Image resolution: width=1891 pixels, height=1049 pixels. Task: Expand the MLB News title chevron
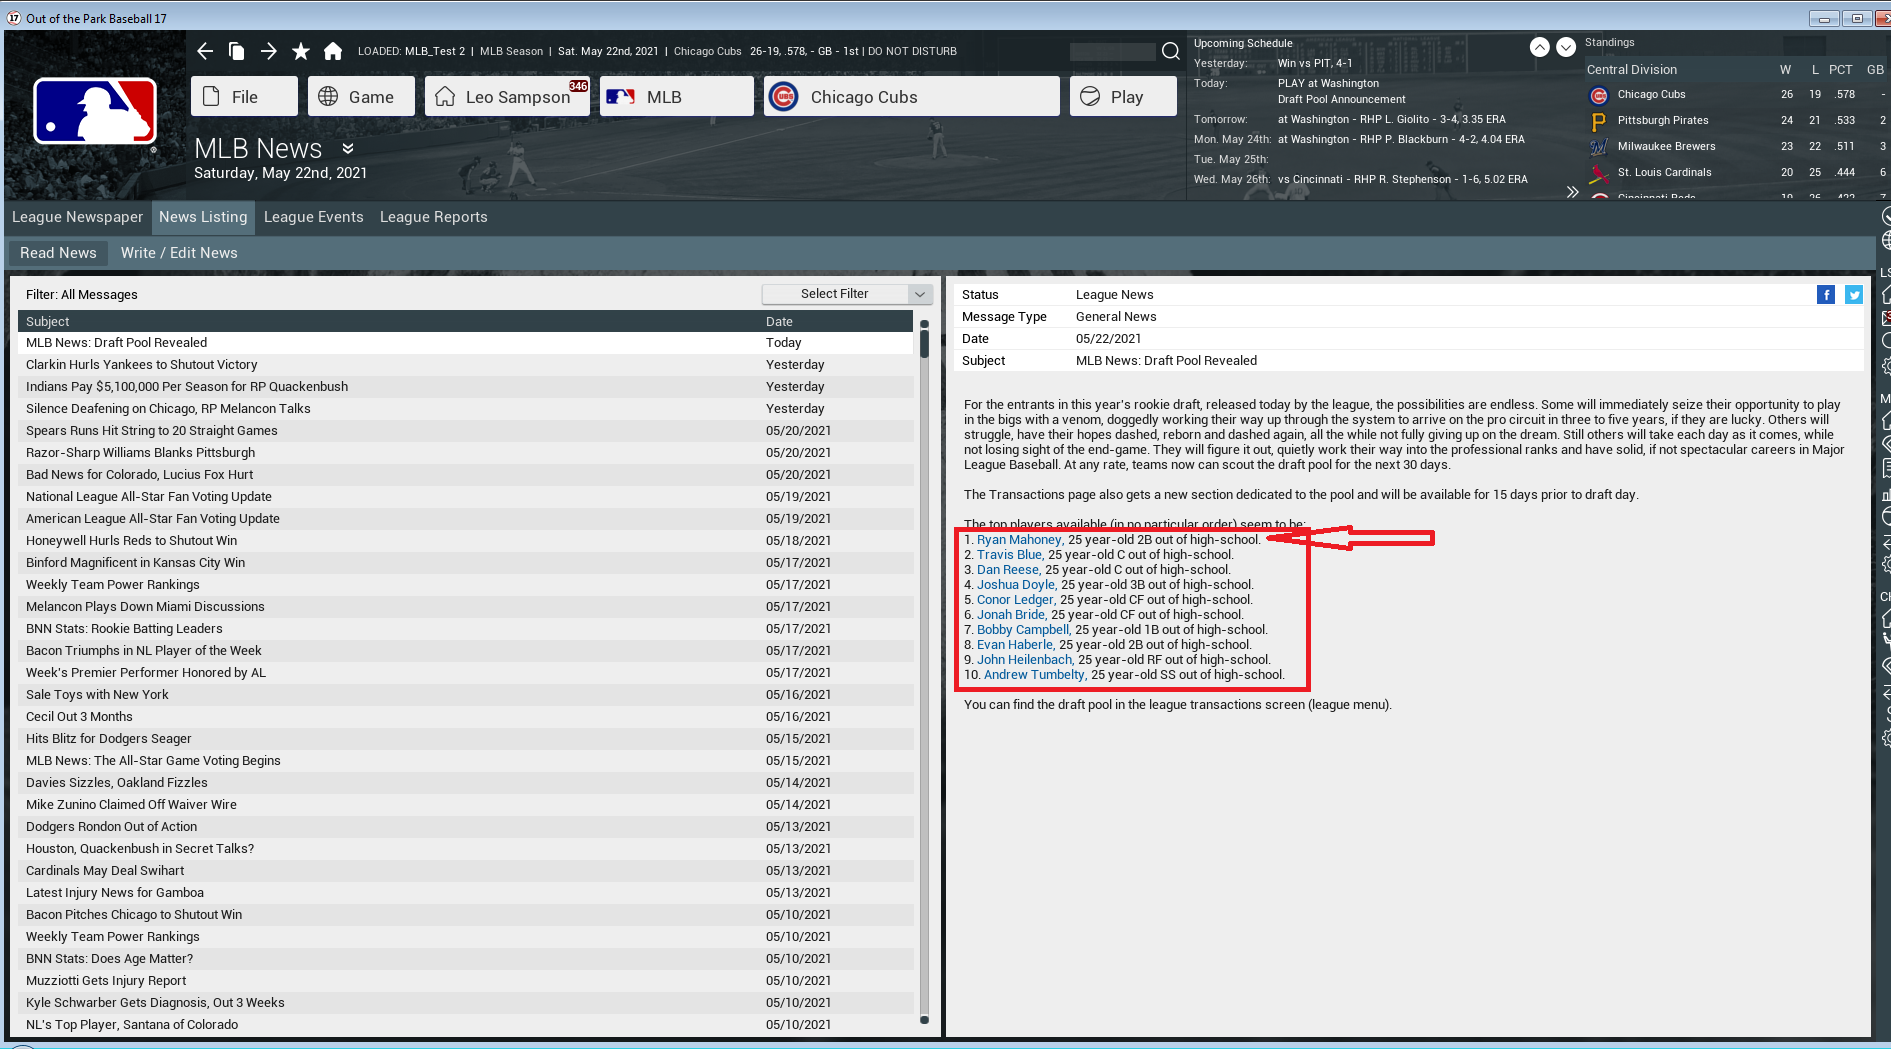(x=348, y=148)
